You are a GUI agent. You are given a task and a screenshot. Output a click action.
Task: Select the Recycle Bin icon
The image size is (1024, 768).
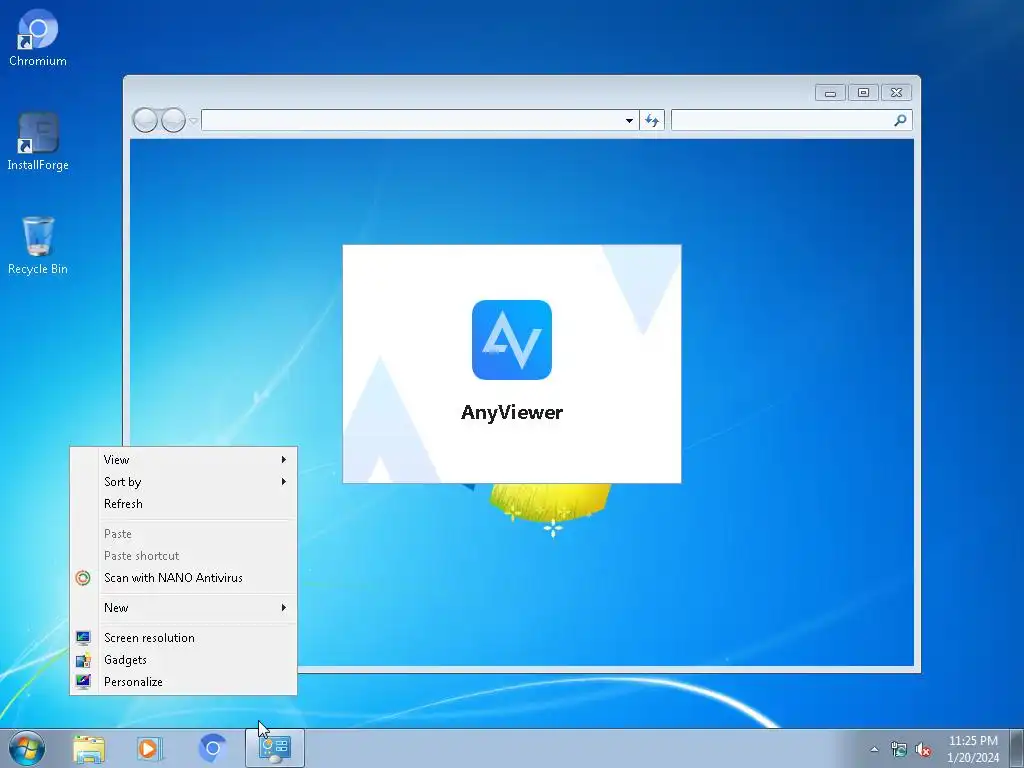38,246
